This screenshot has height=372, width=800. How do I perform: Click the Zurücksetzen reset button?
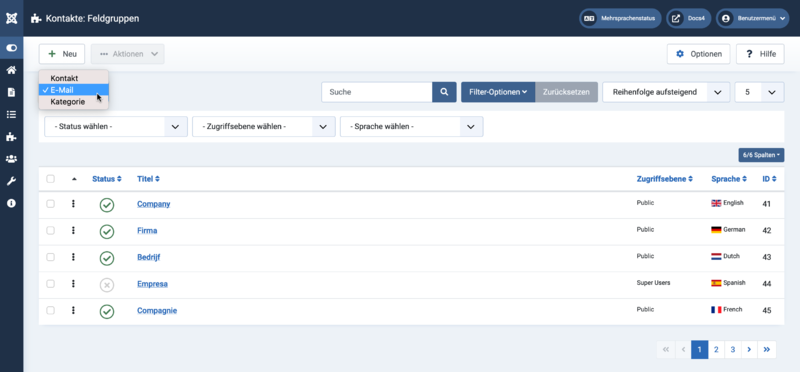pyautogui.click(x=566, y=92)
